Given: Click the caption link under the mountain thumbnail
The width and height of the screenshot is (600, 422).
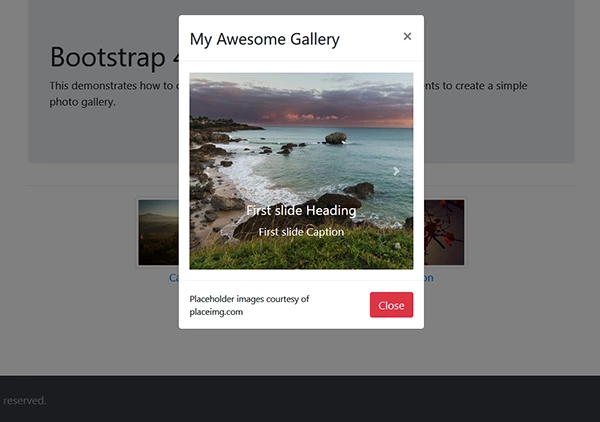Looking at the screenshot, I should 174,278.
